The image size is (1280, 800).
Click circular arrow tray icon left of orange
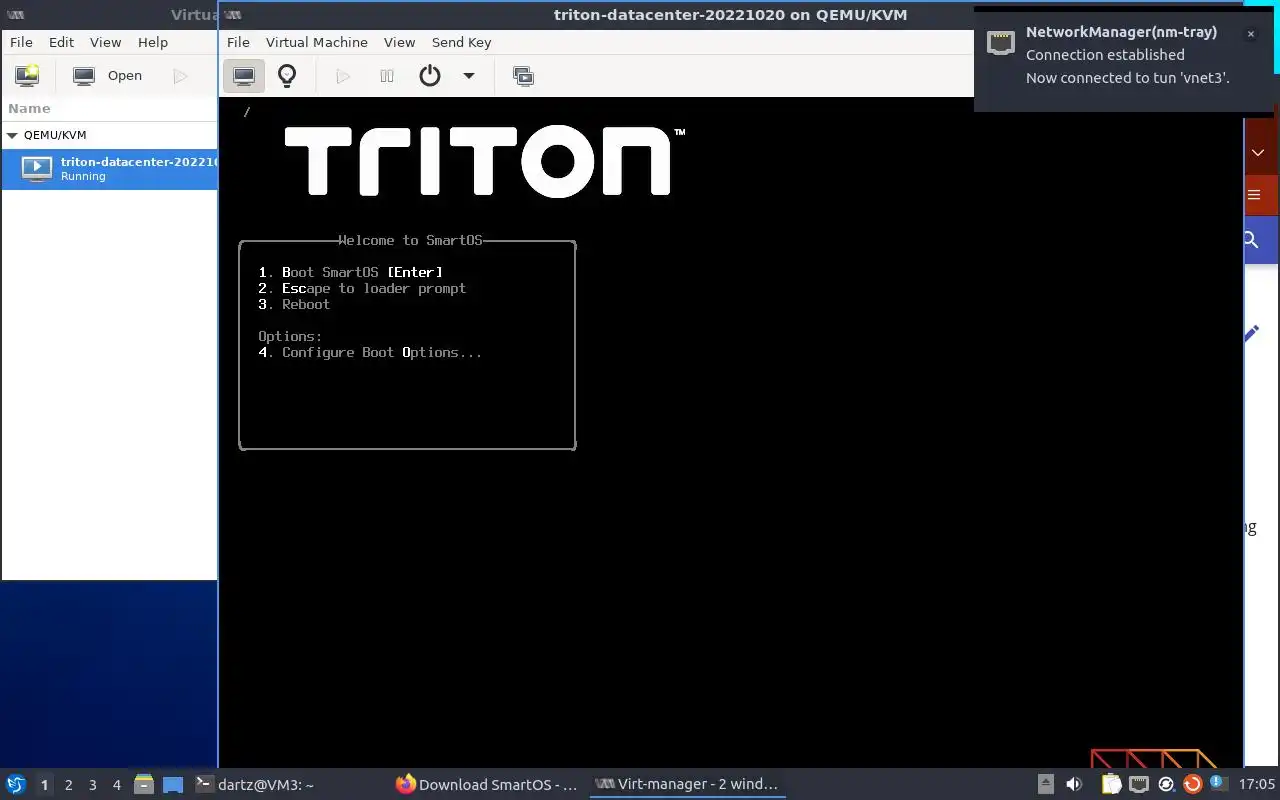[1166, 784]
